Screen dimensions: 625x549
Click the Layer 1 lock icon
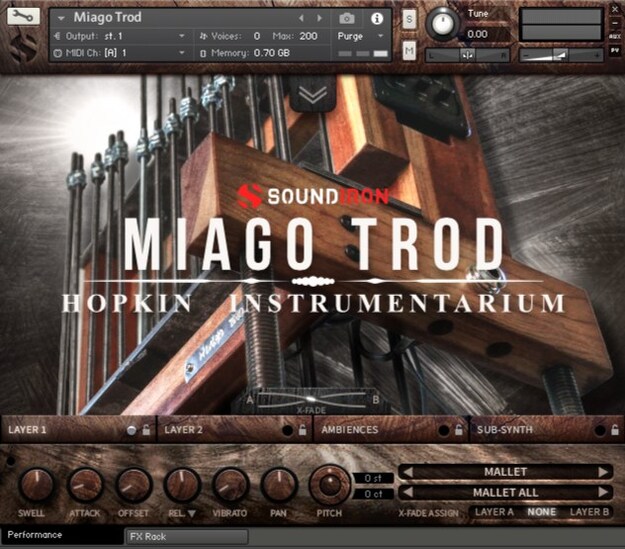click(x=146, y=429)
